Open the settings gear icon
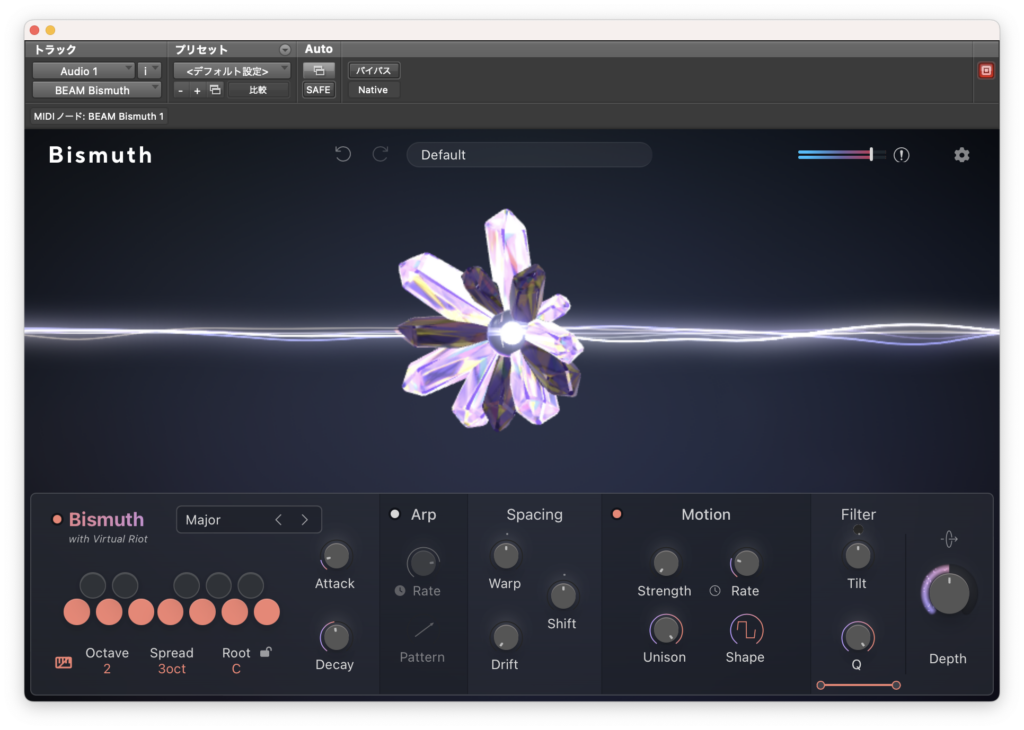Image resolution: width=1024 pixels, height=730 pixels. [961, 155]
